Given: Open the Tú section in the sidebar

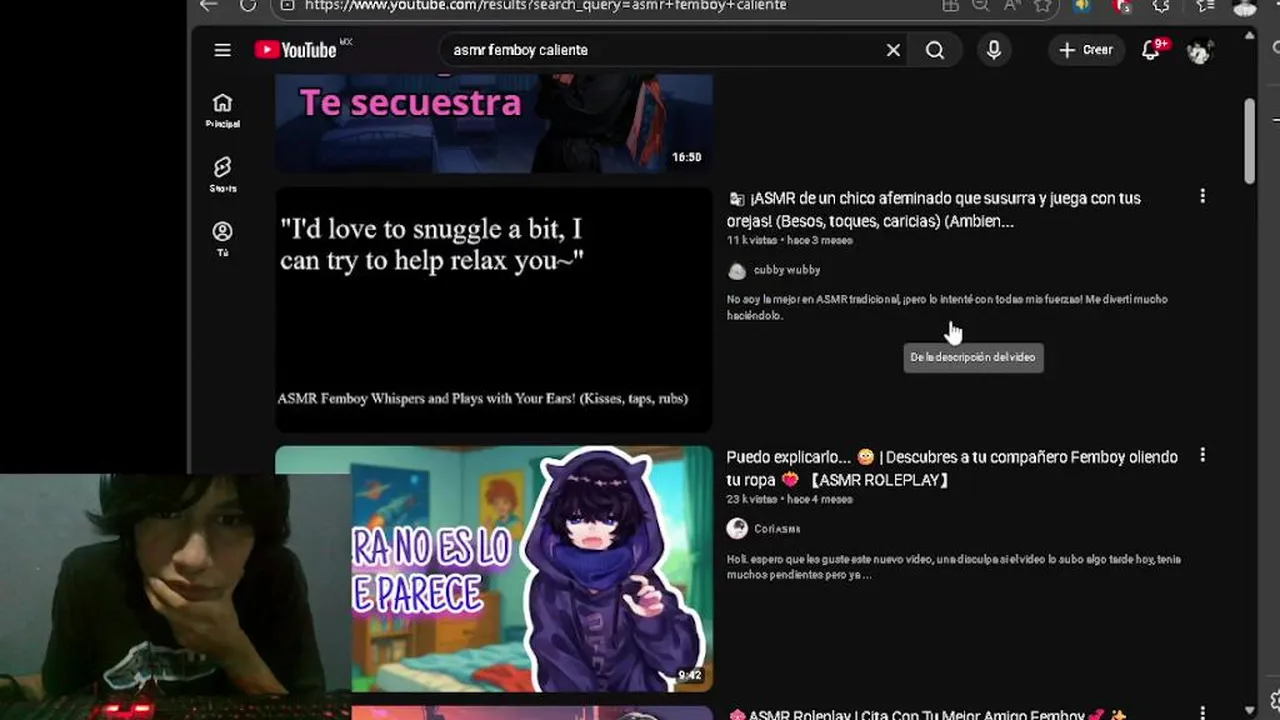Looking at the screenshot, I should (222, 239).
